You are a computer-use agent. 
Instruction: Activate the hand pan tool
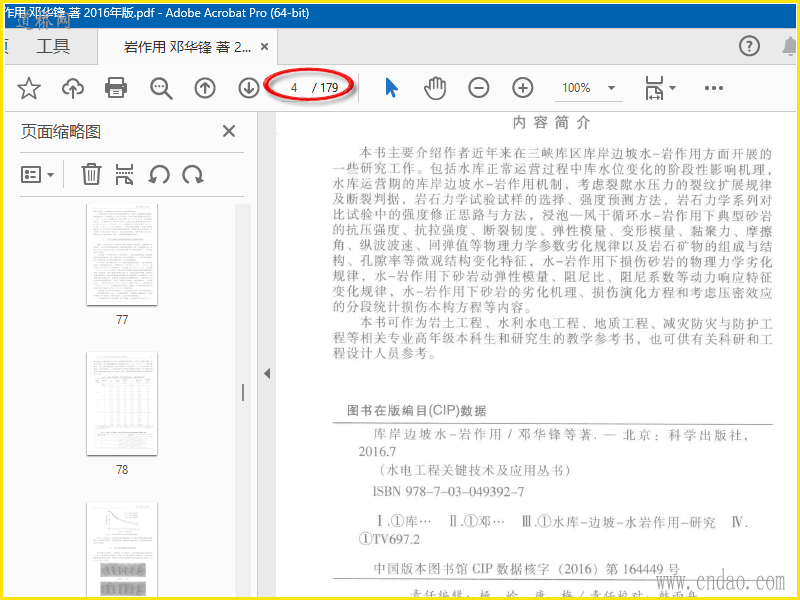coord(435,88)
